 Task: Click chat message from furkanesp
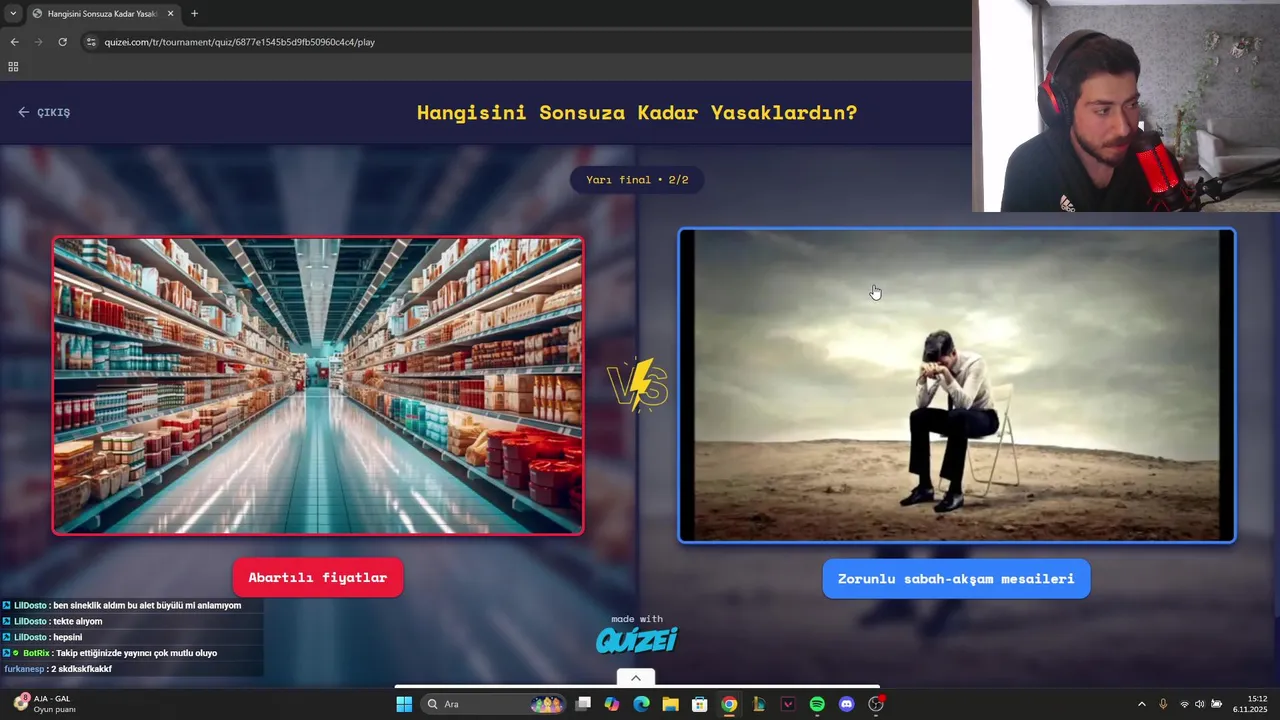tap(58, 669)
